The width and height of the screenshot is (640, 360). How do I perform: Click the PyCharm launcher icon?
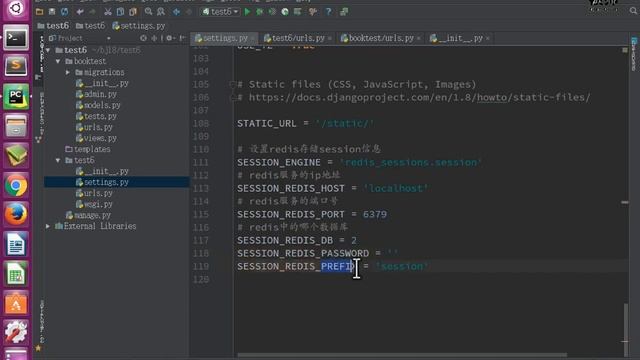pyautogui.click(x=16, y=97)
